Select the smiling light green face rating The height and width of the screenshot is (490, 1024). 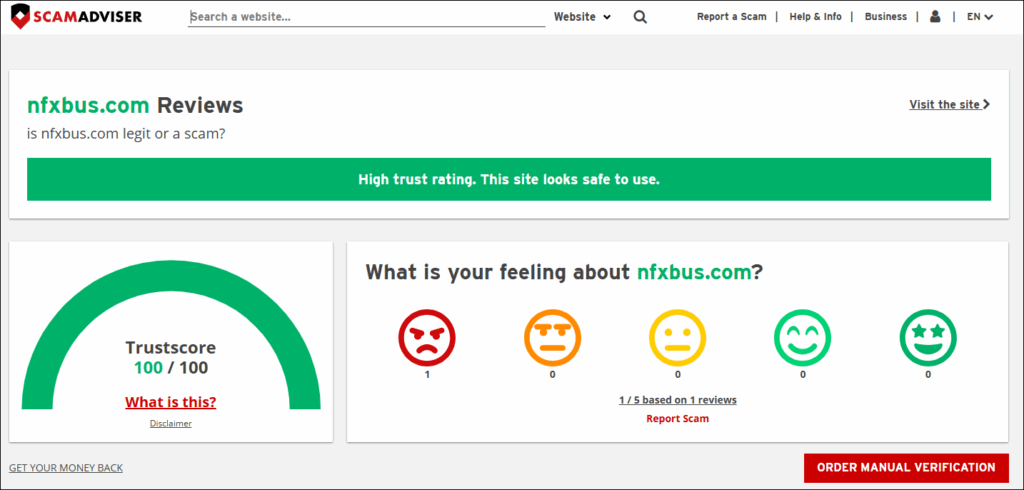803,337
